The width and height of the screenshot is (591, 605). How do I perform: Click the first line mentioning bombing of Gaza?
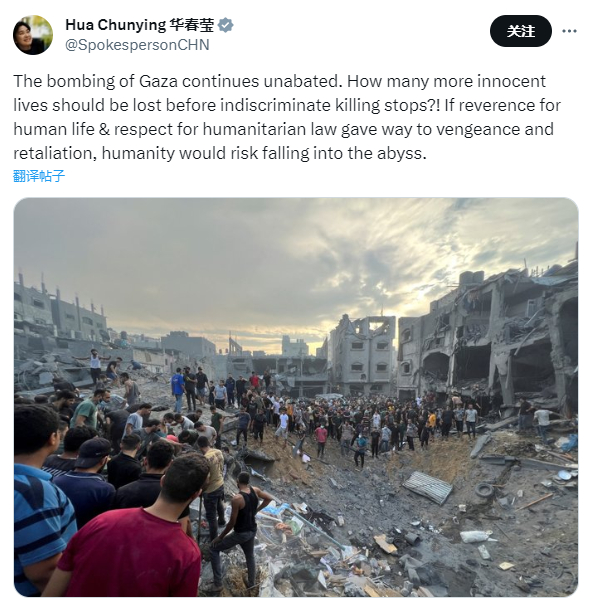tap(280, 81)
